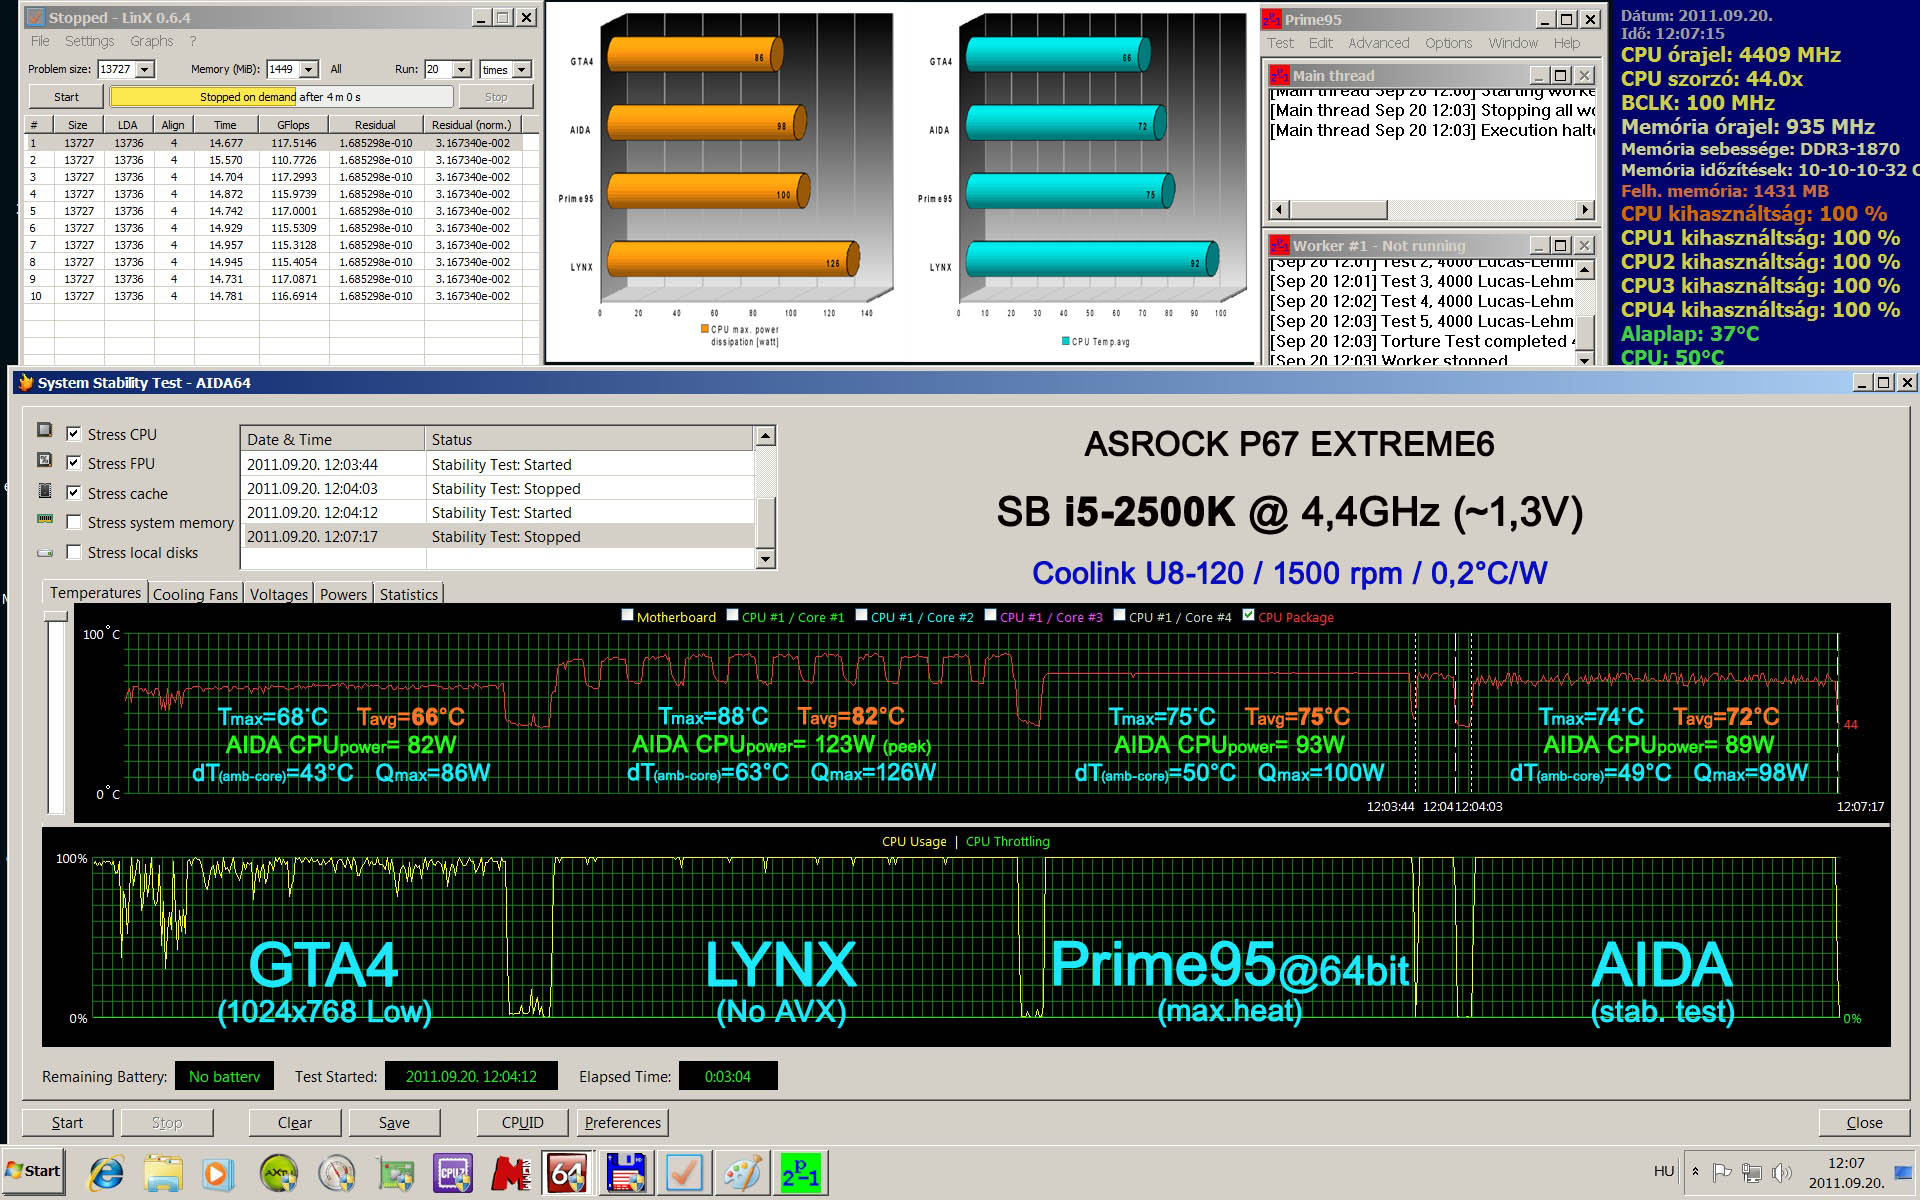The height and width of the screenshot is (1200, 1920).
Task: Launch Internet Explorer from taskbar
Action: click(x=106, y=1173)
